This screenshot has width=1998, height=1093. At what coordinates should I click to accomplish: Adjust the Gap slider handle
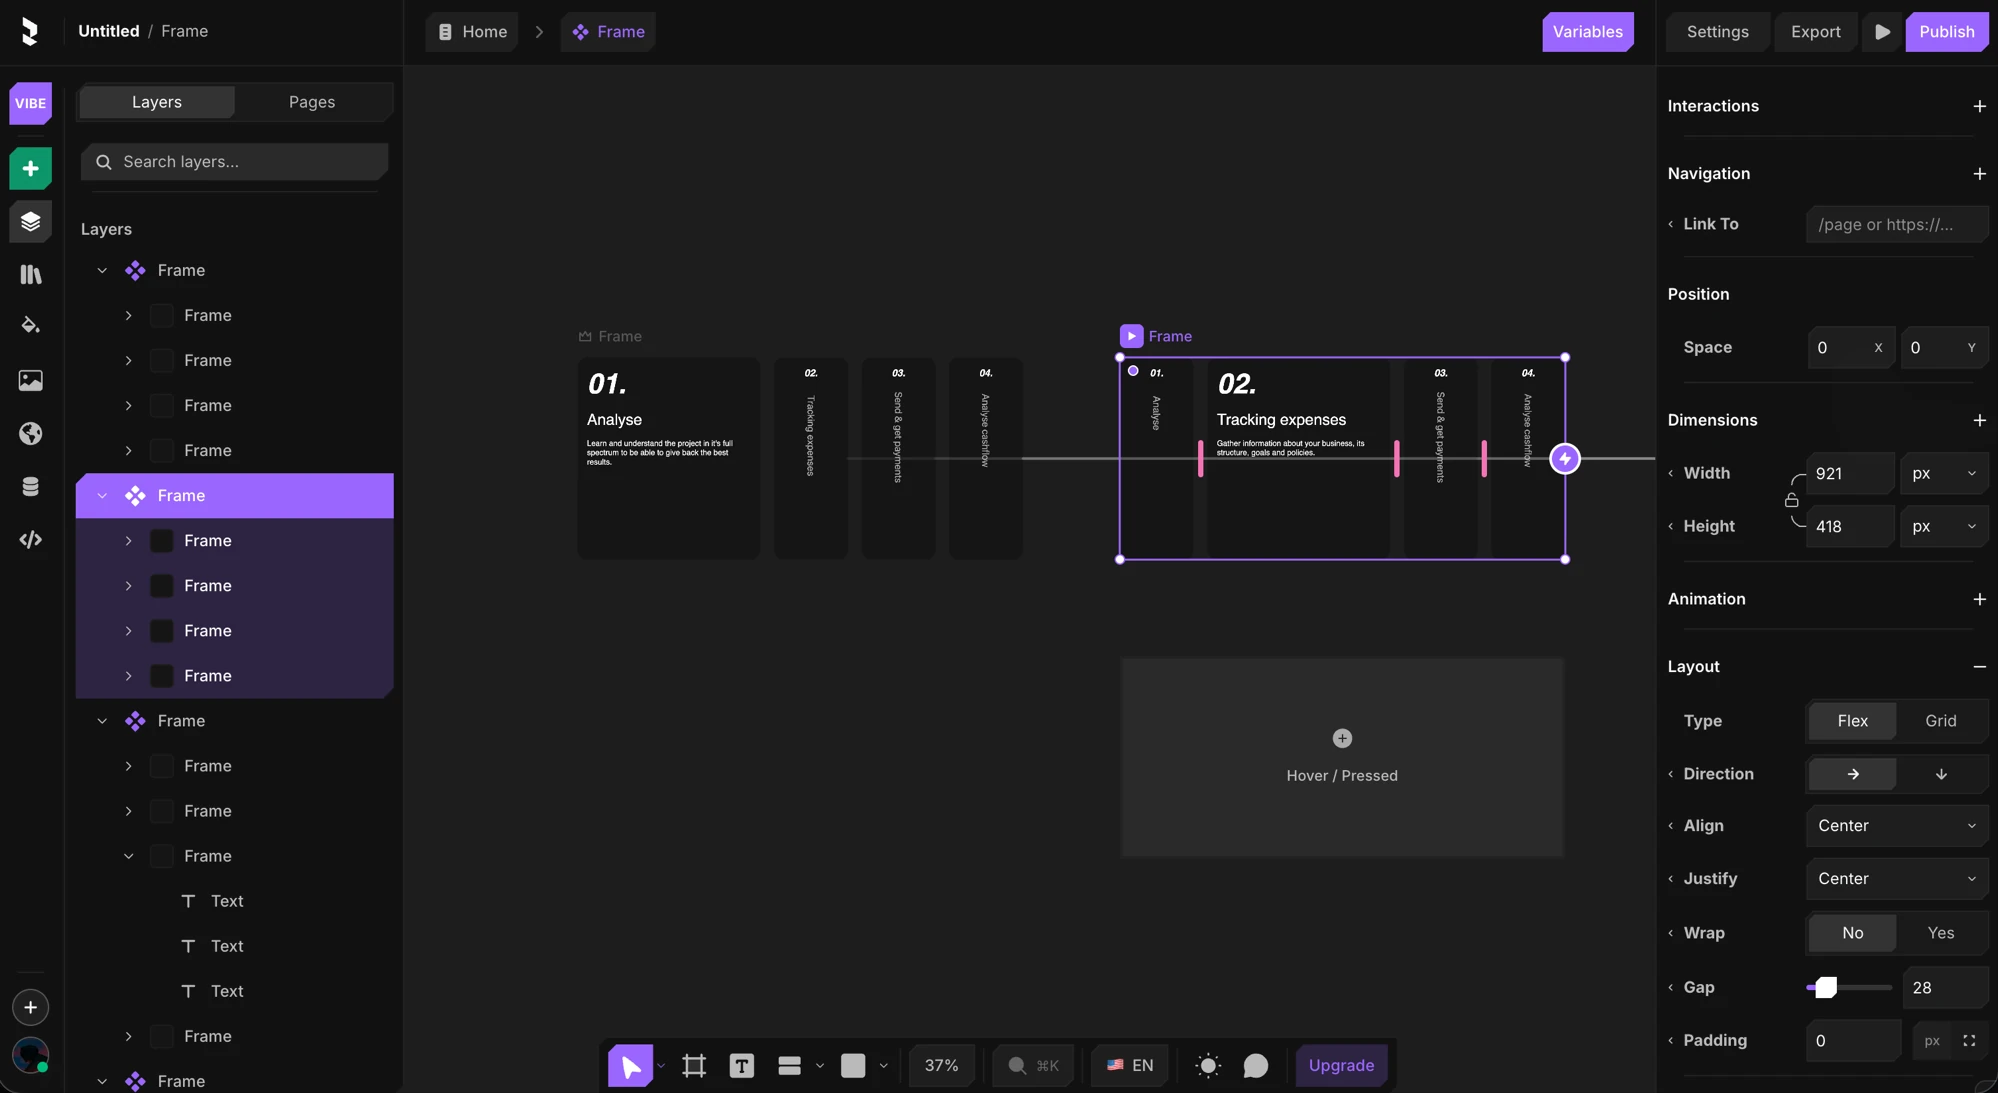1826,988
